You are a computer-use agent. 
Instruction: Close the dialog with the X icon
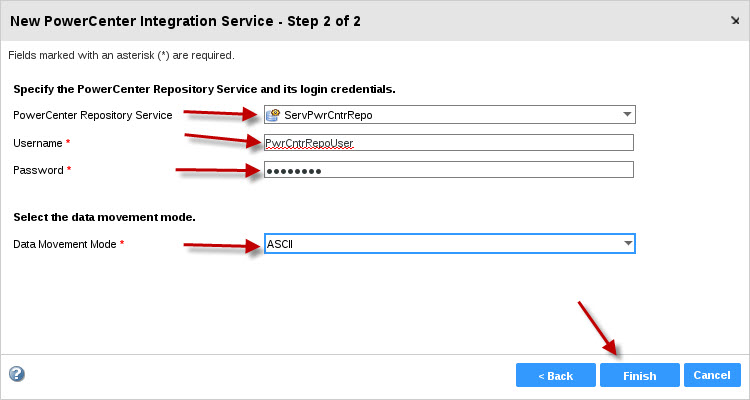(x=735, y=21)
